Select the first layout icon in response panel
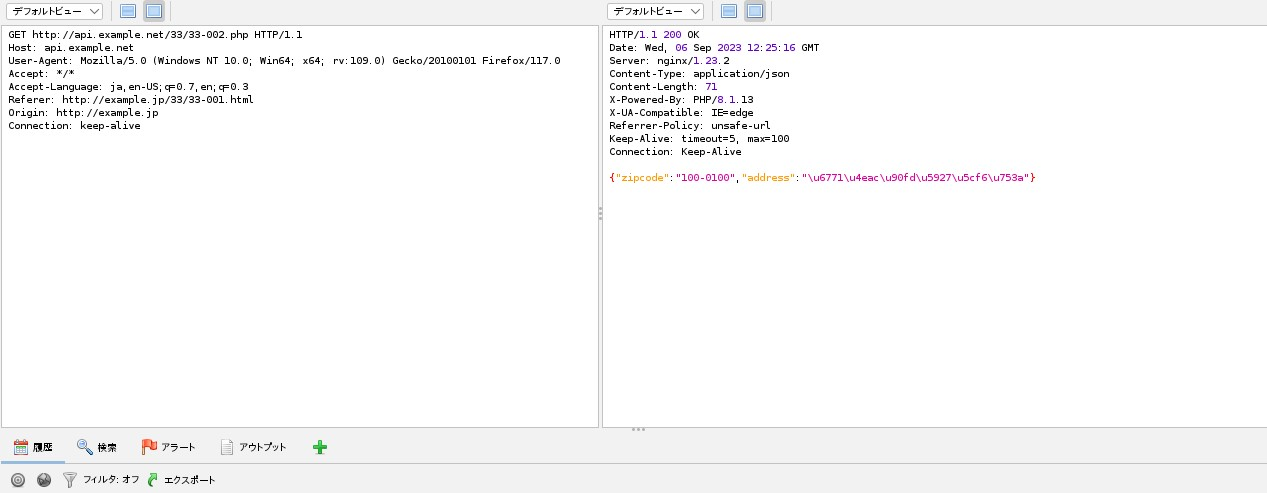This screenshot has height=493, width=1267. tap(729, 11)
